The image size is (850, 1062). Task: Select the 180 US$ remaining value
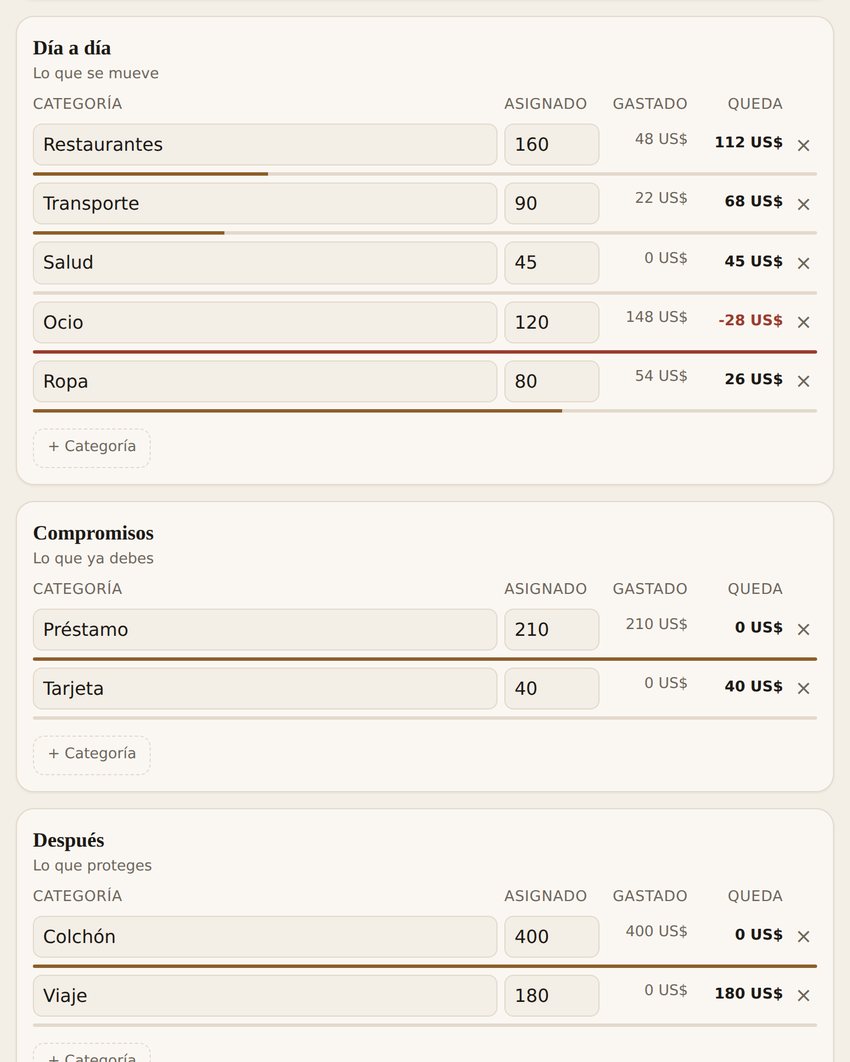click(748, 993)
